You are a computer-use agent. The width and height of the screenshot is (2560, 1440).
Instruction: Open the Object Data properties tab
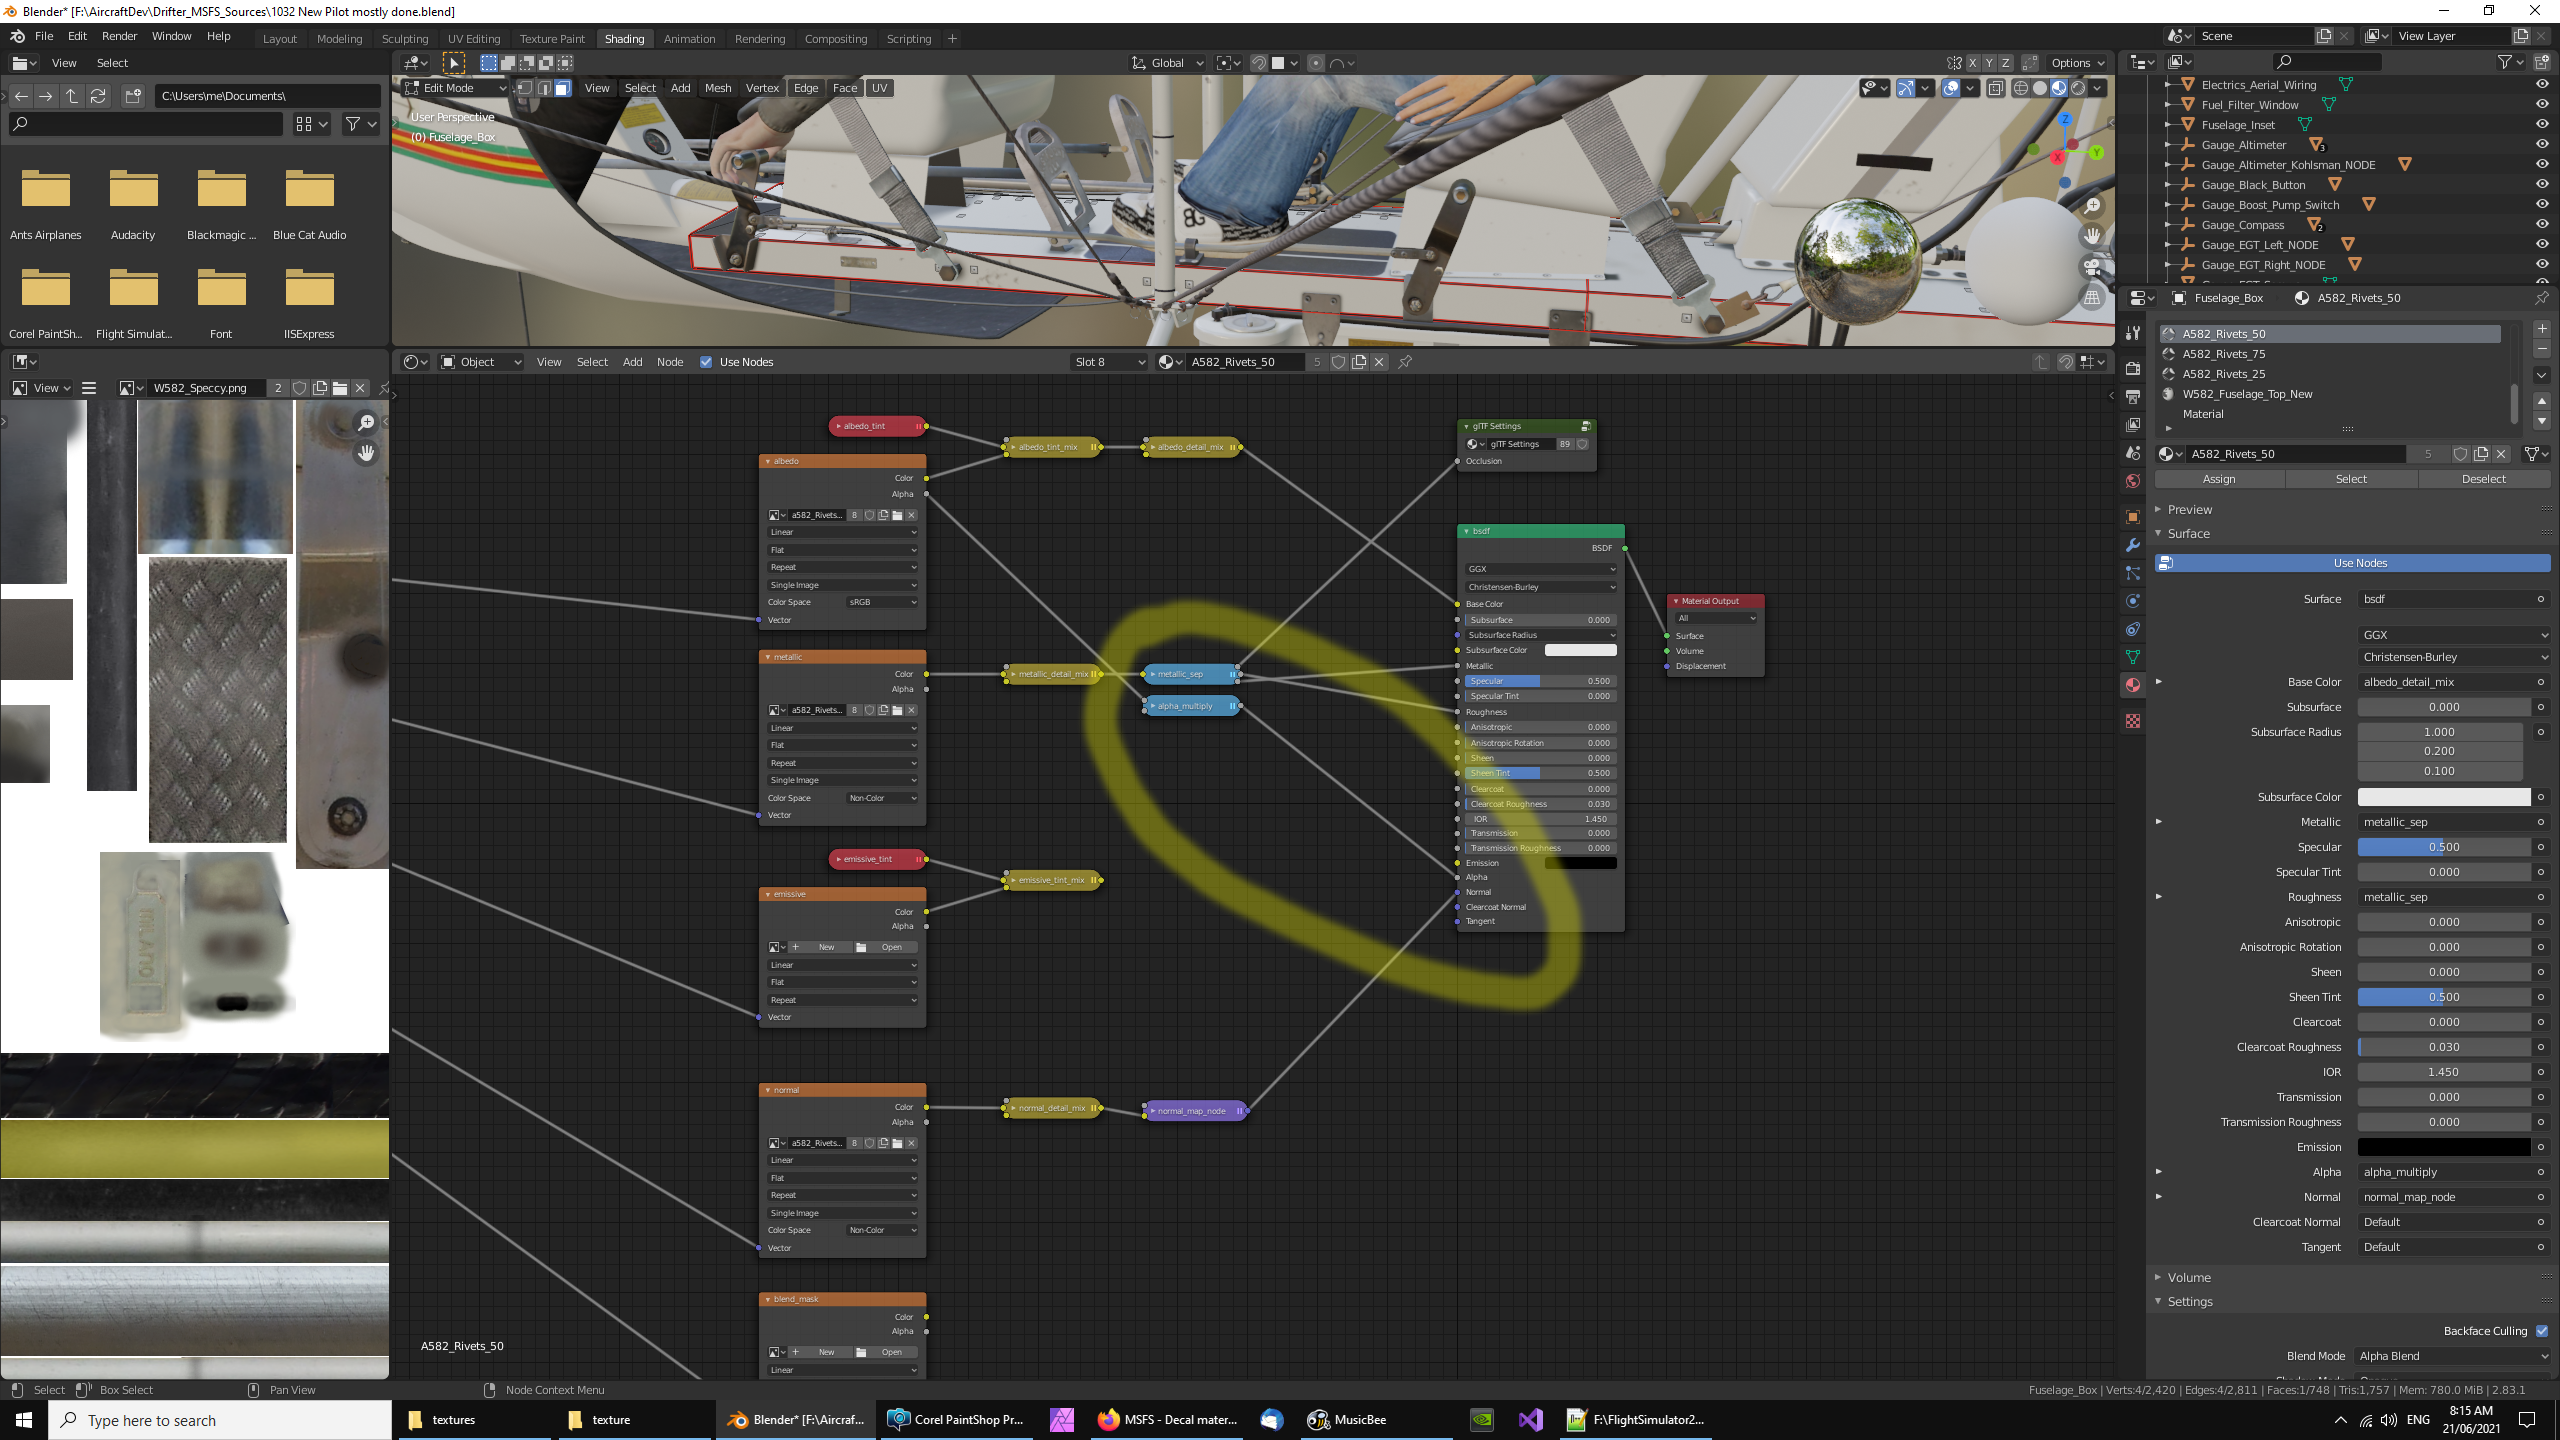[2133, 657]
